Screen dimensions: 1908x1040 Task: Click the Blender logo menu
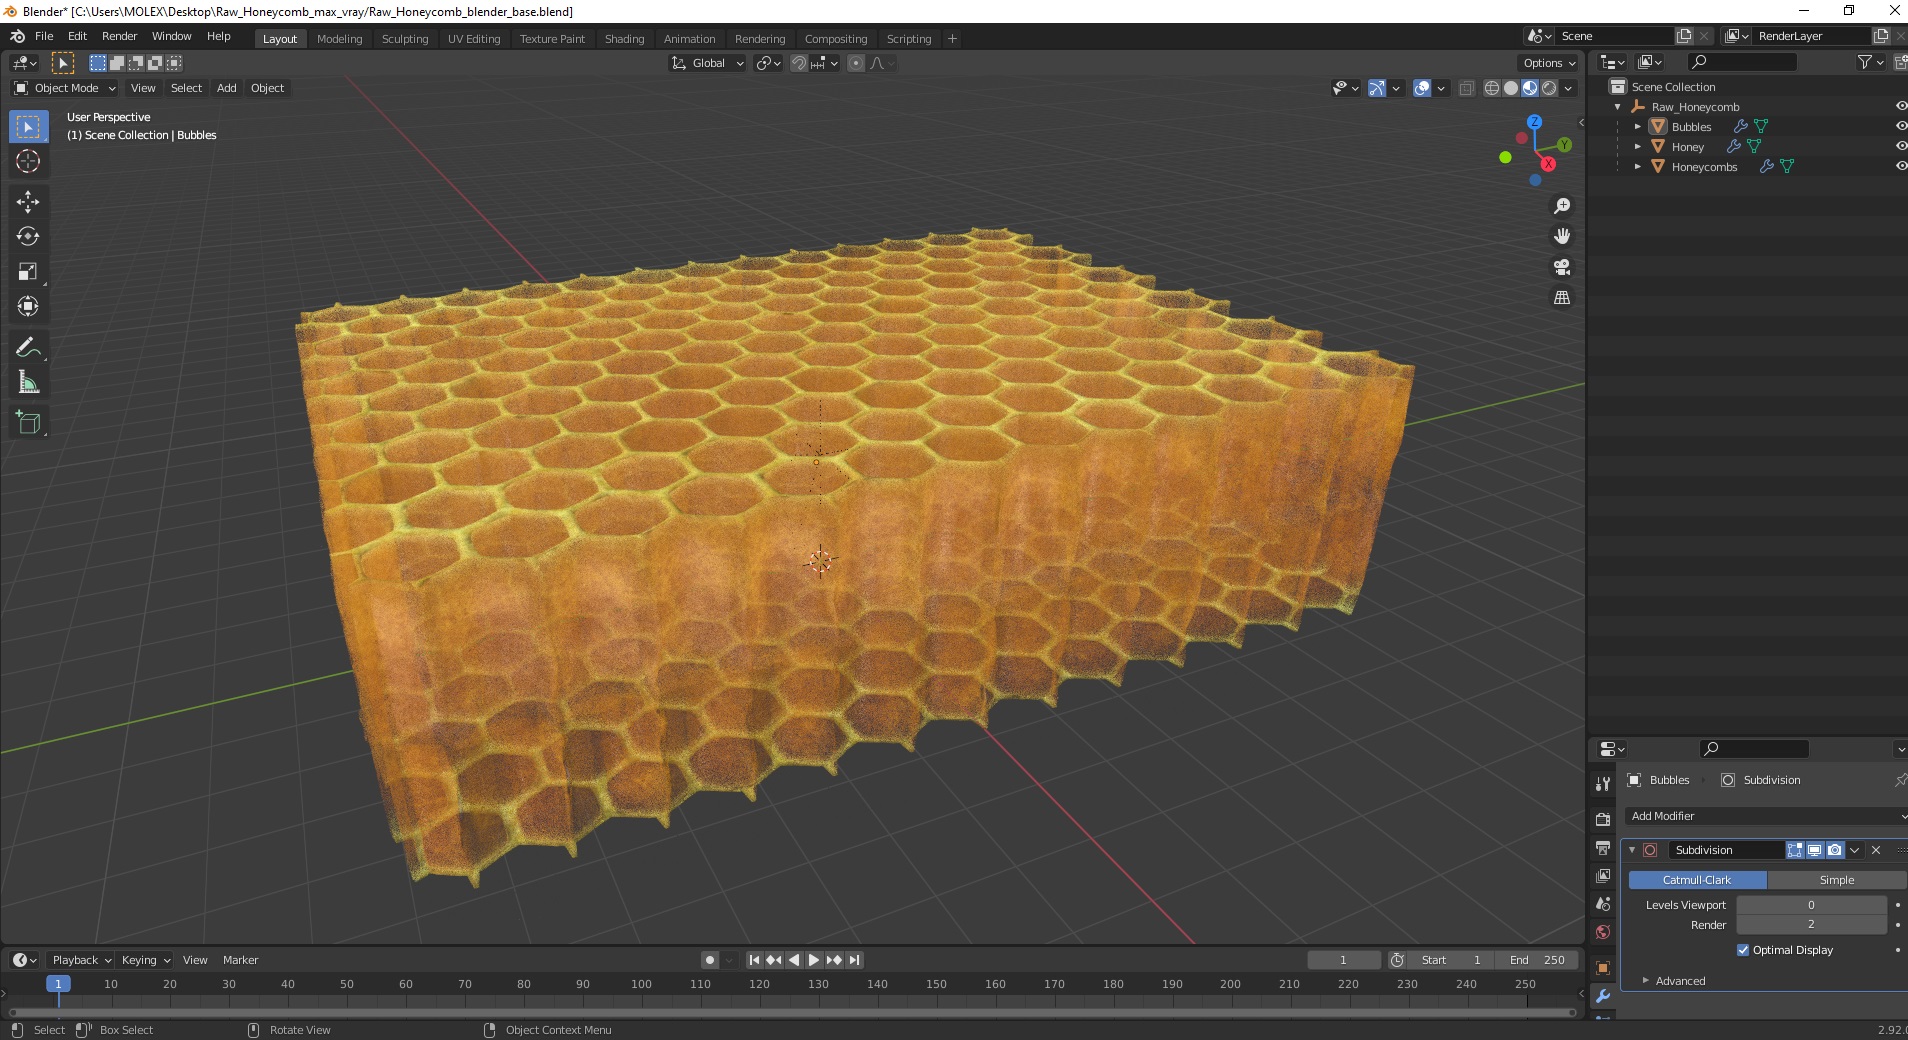click(x=17, y=36)
